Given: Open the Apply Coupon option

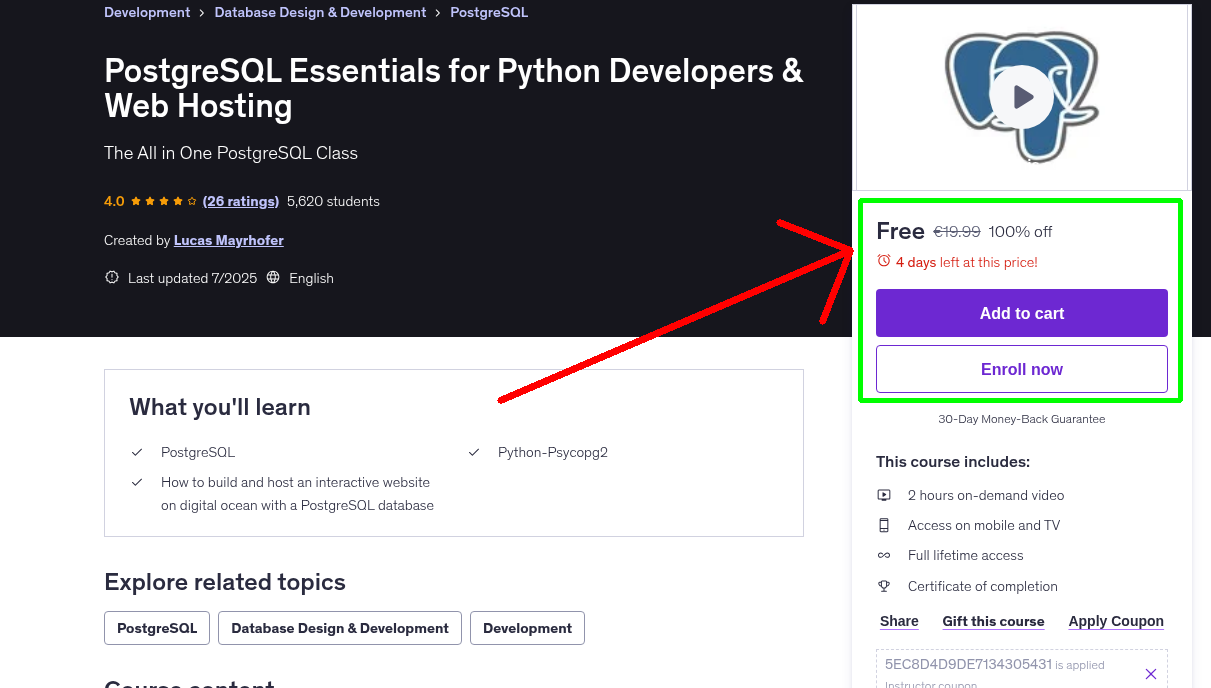Looking at the screenshot, I should [x=1115, y=621].
